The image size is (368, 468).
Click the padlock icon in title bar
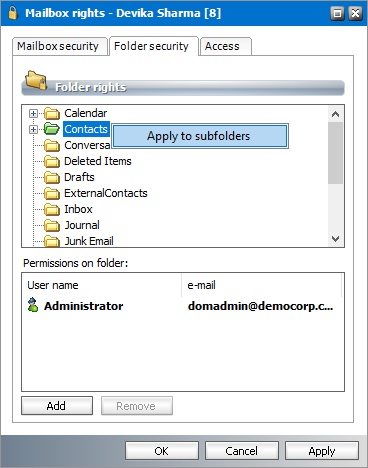pos(13,13)
